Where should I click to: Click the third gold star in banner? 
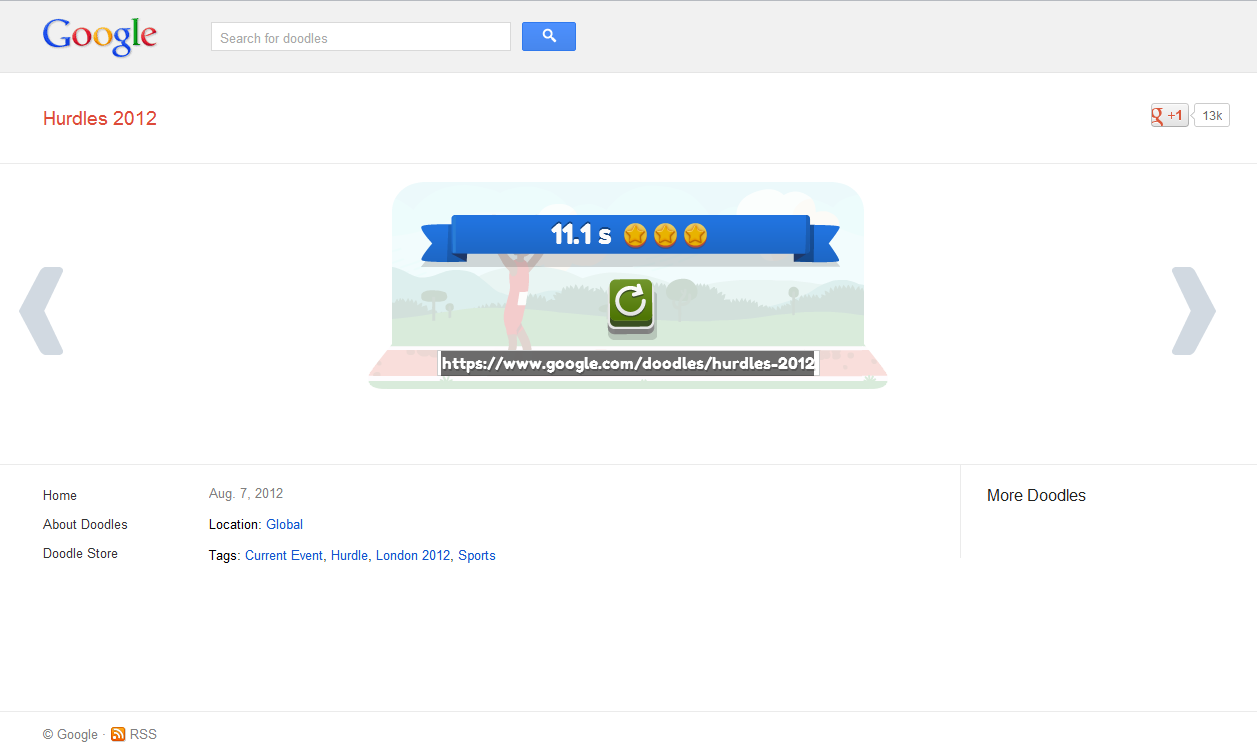click(x=696, y=235)
